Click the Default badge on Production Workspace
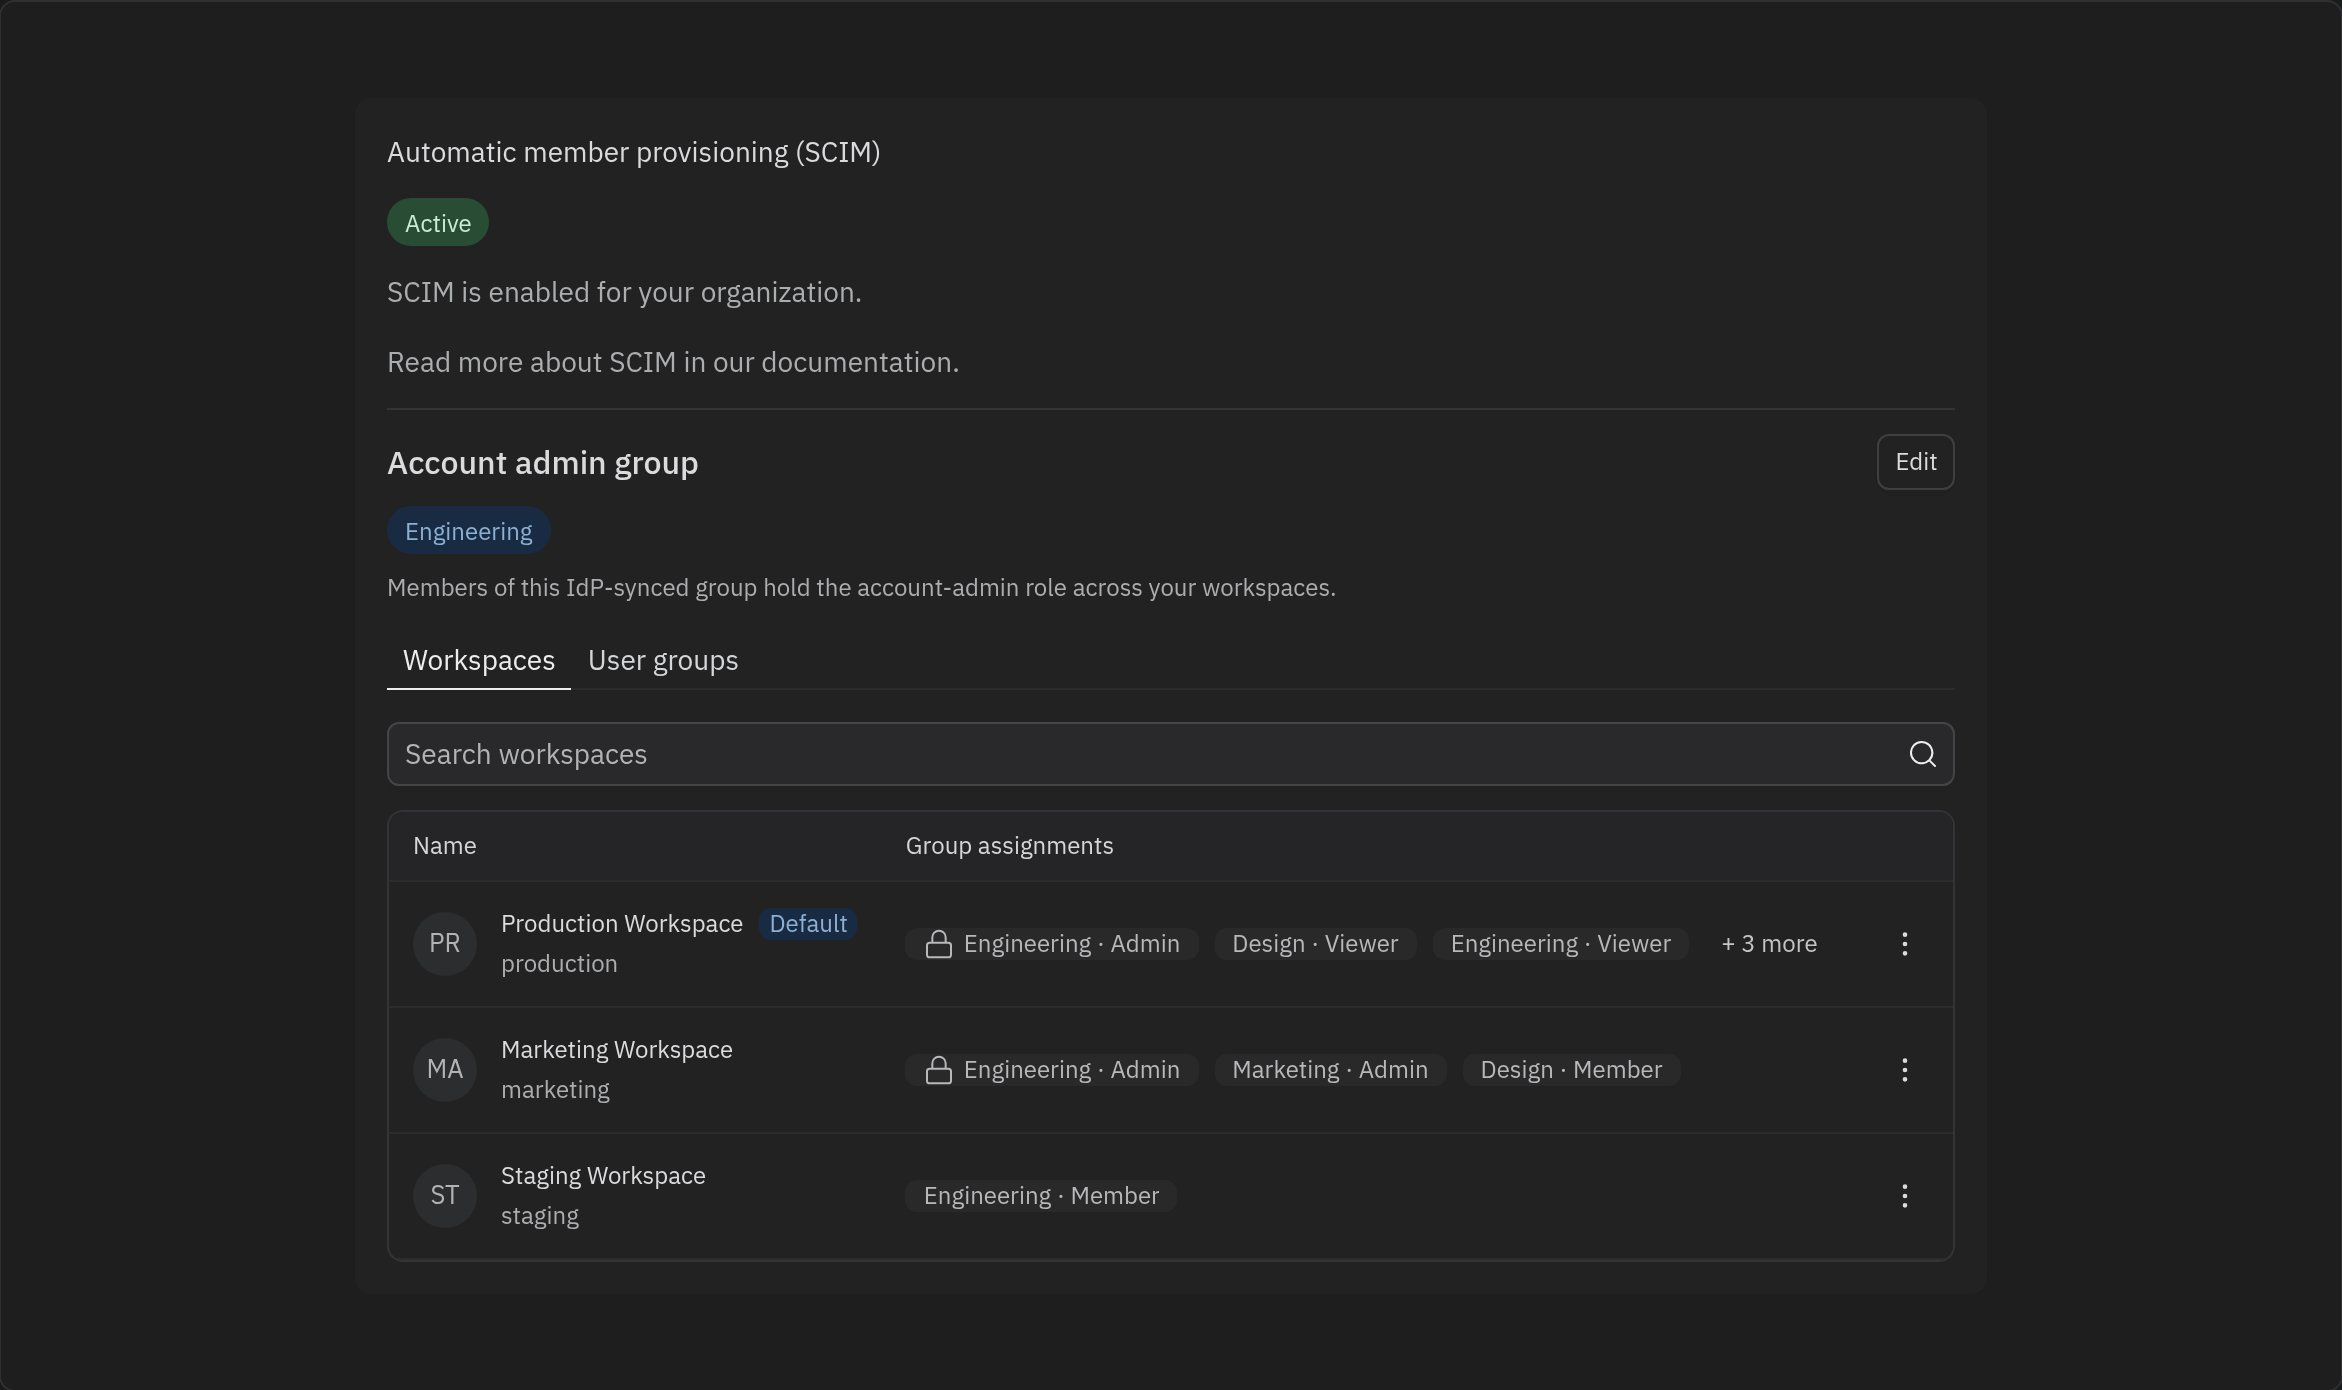2342x1390 pixels. click(x=808, y=924)
